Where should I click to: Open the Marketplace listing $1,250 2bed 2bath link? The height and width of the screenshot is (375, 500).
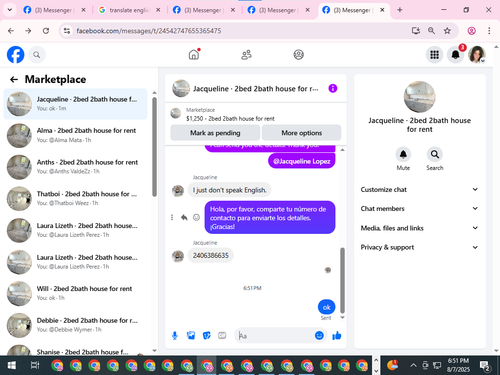tap(230, 118)
